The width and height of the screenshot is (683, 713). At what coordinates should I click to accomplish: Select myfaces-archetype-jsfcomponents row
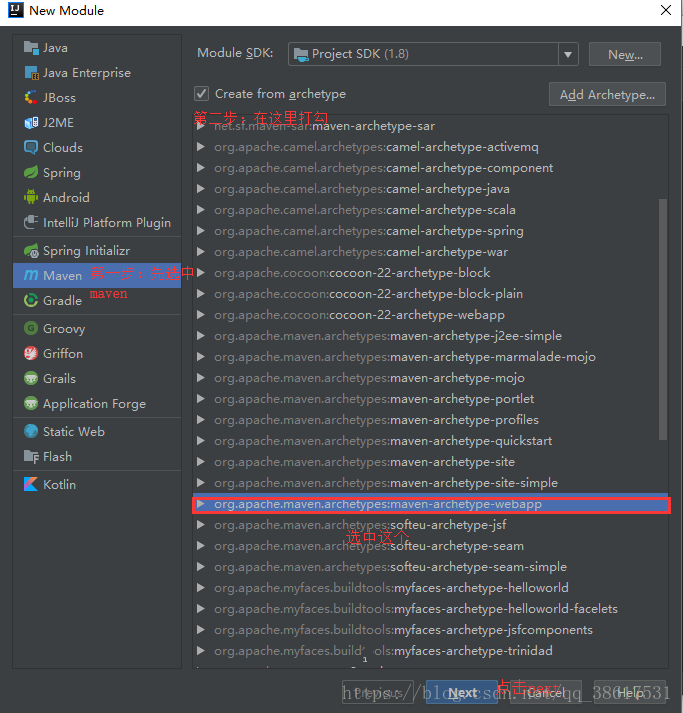point(430,630)
